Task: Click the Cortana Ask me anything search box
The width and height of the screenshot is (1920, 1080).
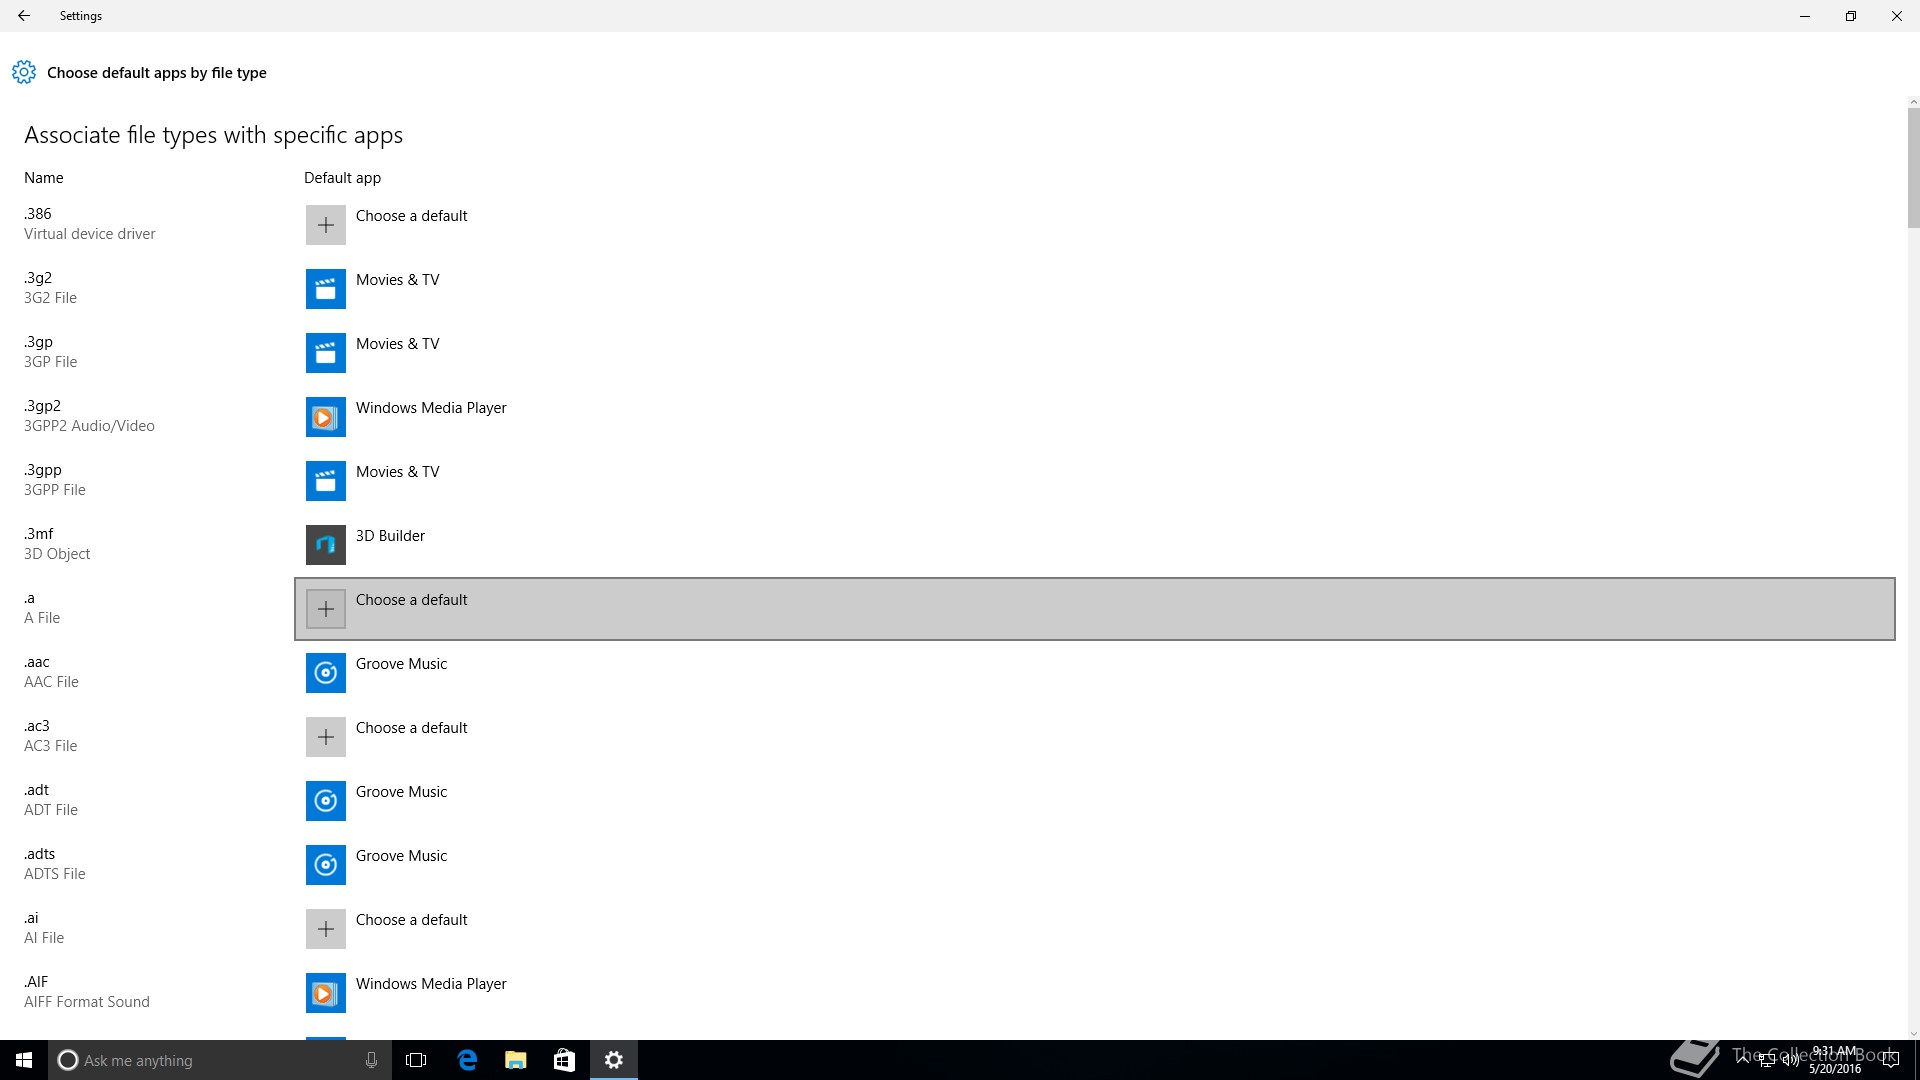Action: pyautogui.click(x=220, y=1060)
